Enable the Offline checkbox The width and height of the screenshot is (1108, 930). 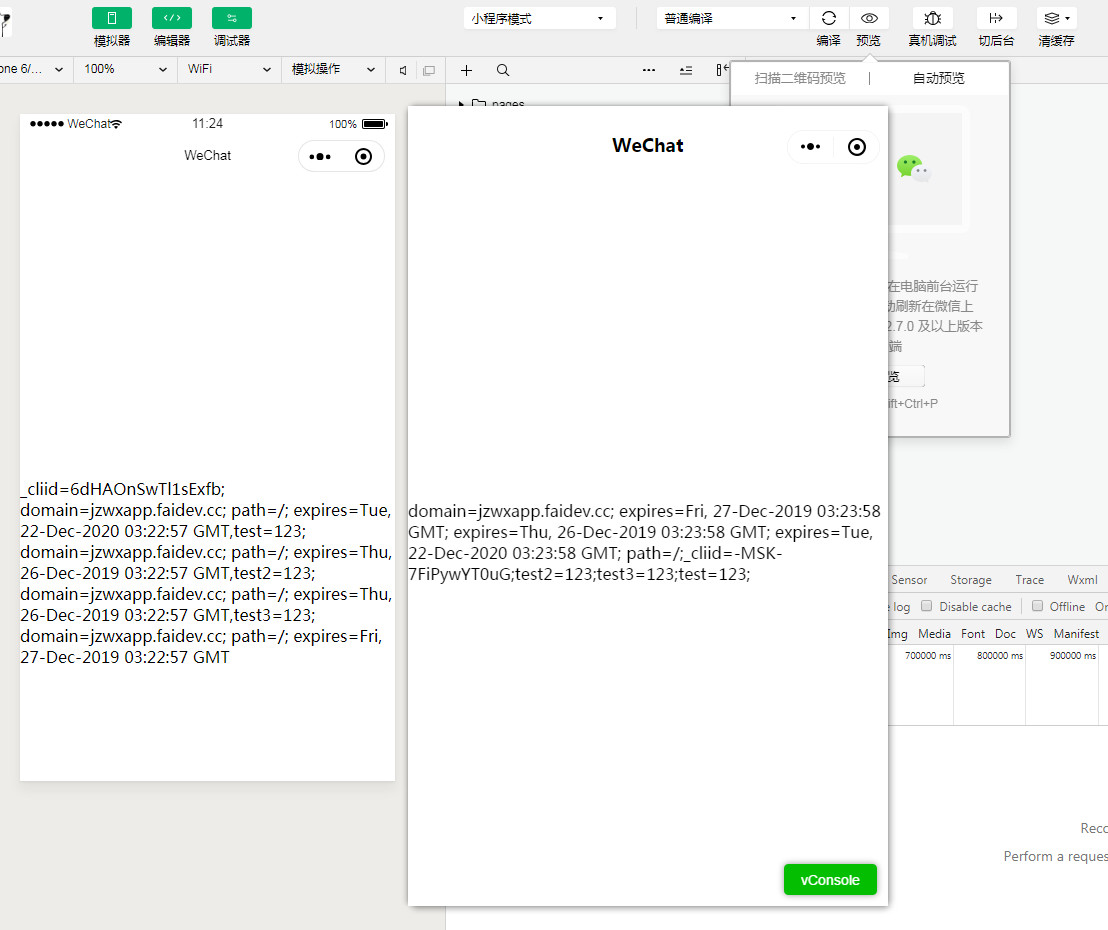(1037, 606)
